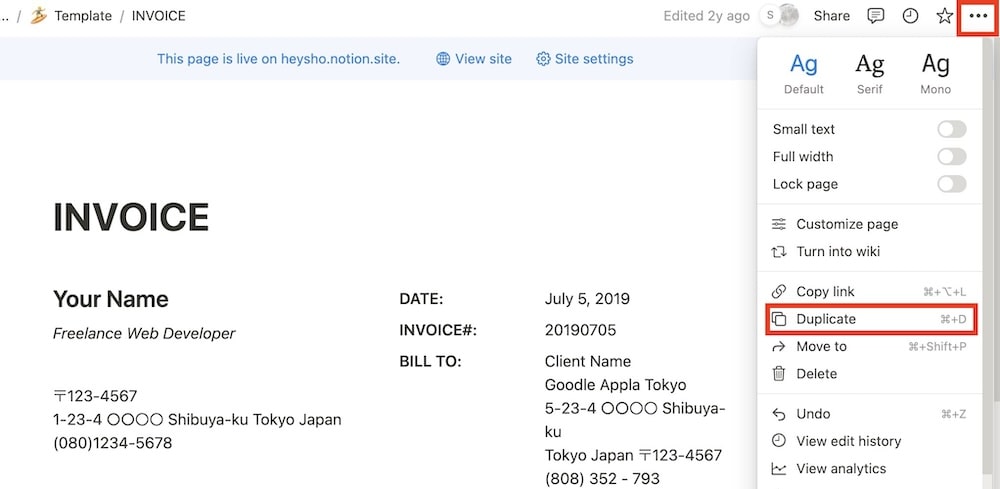Open View edit history menu entry
Screen dimensions: 1000x489
[x=870, y=441]
